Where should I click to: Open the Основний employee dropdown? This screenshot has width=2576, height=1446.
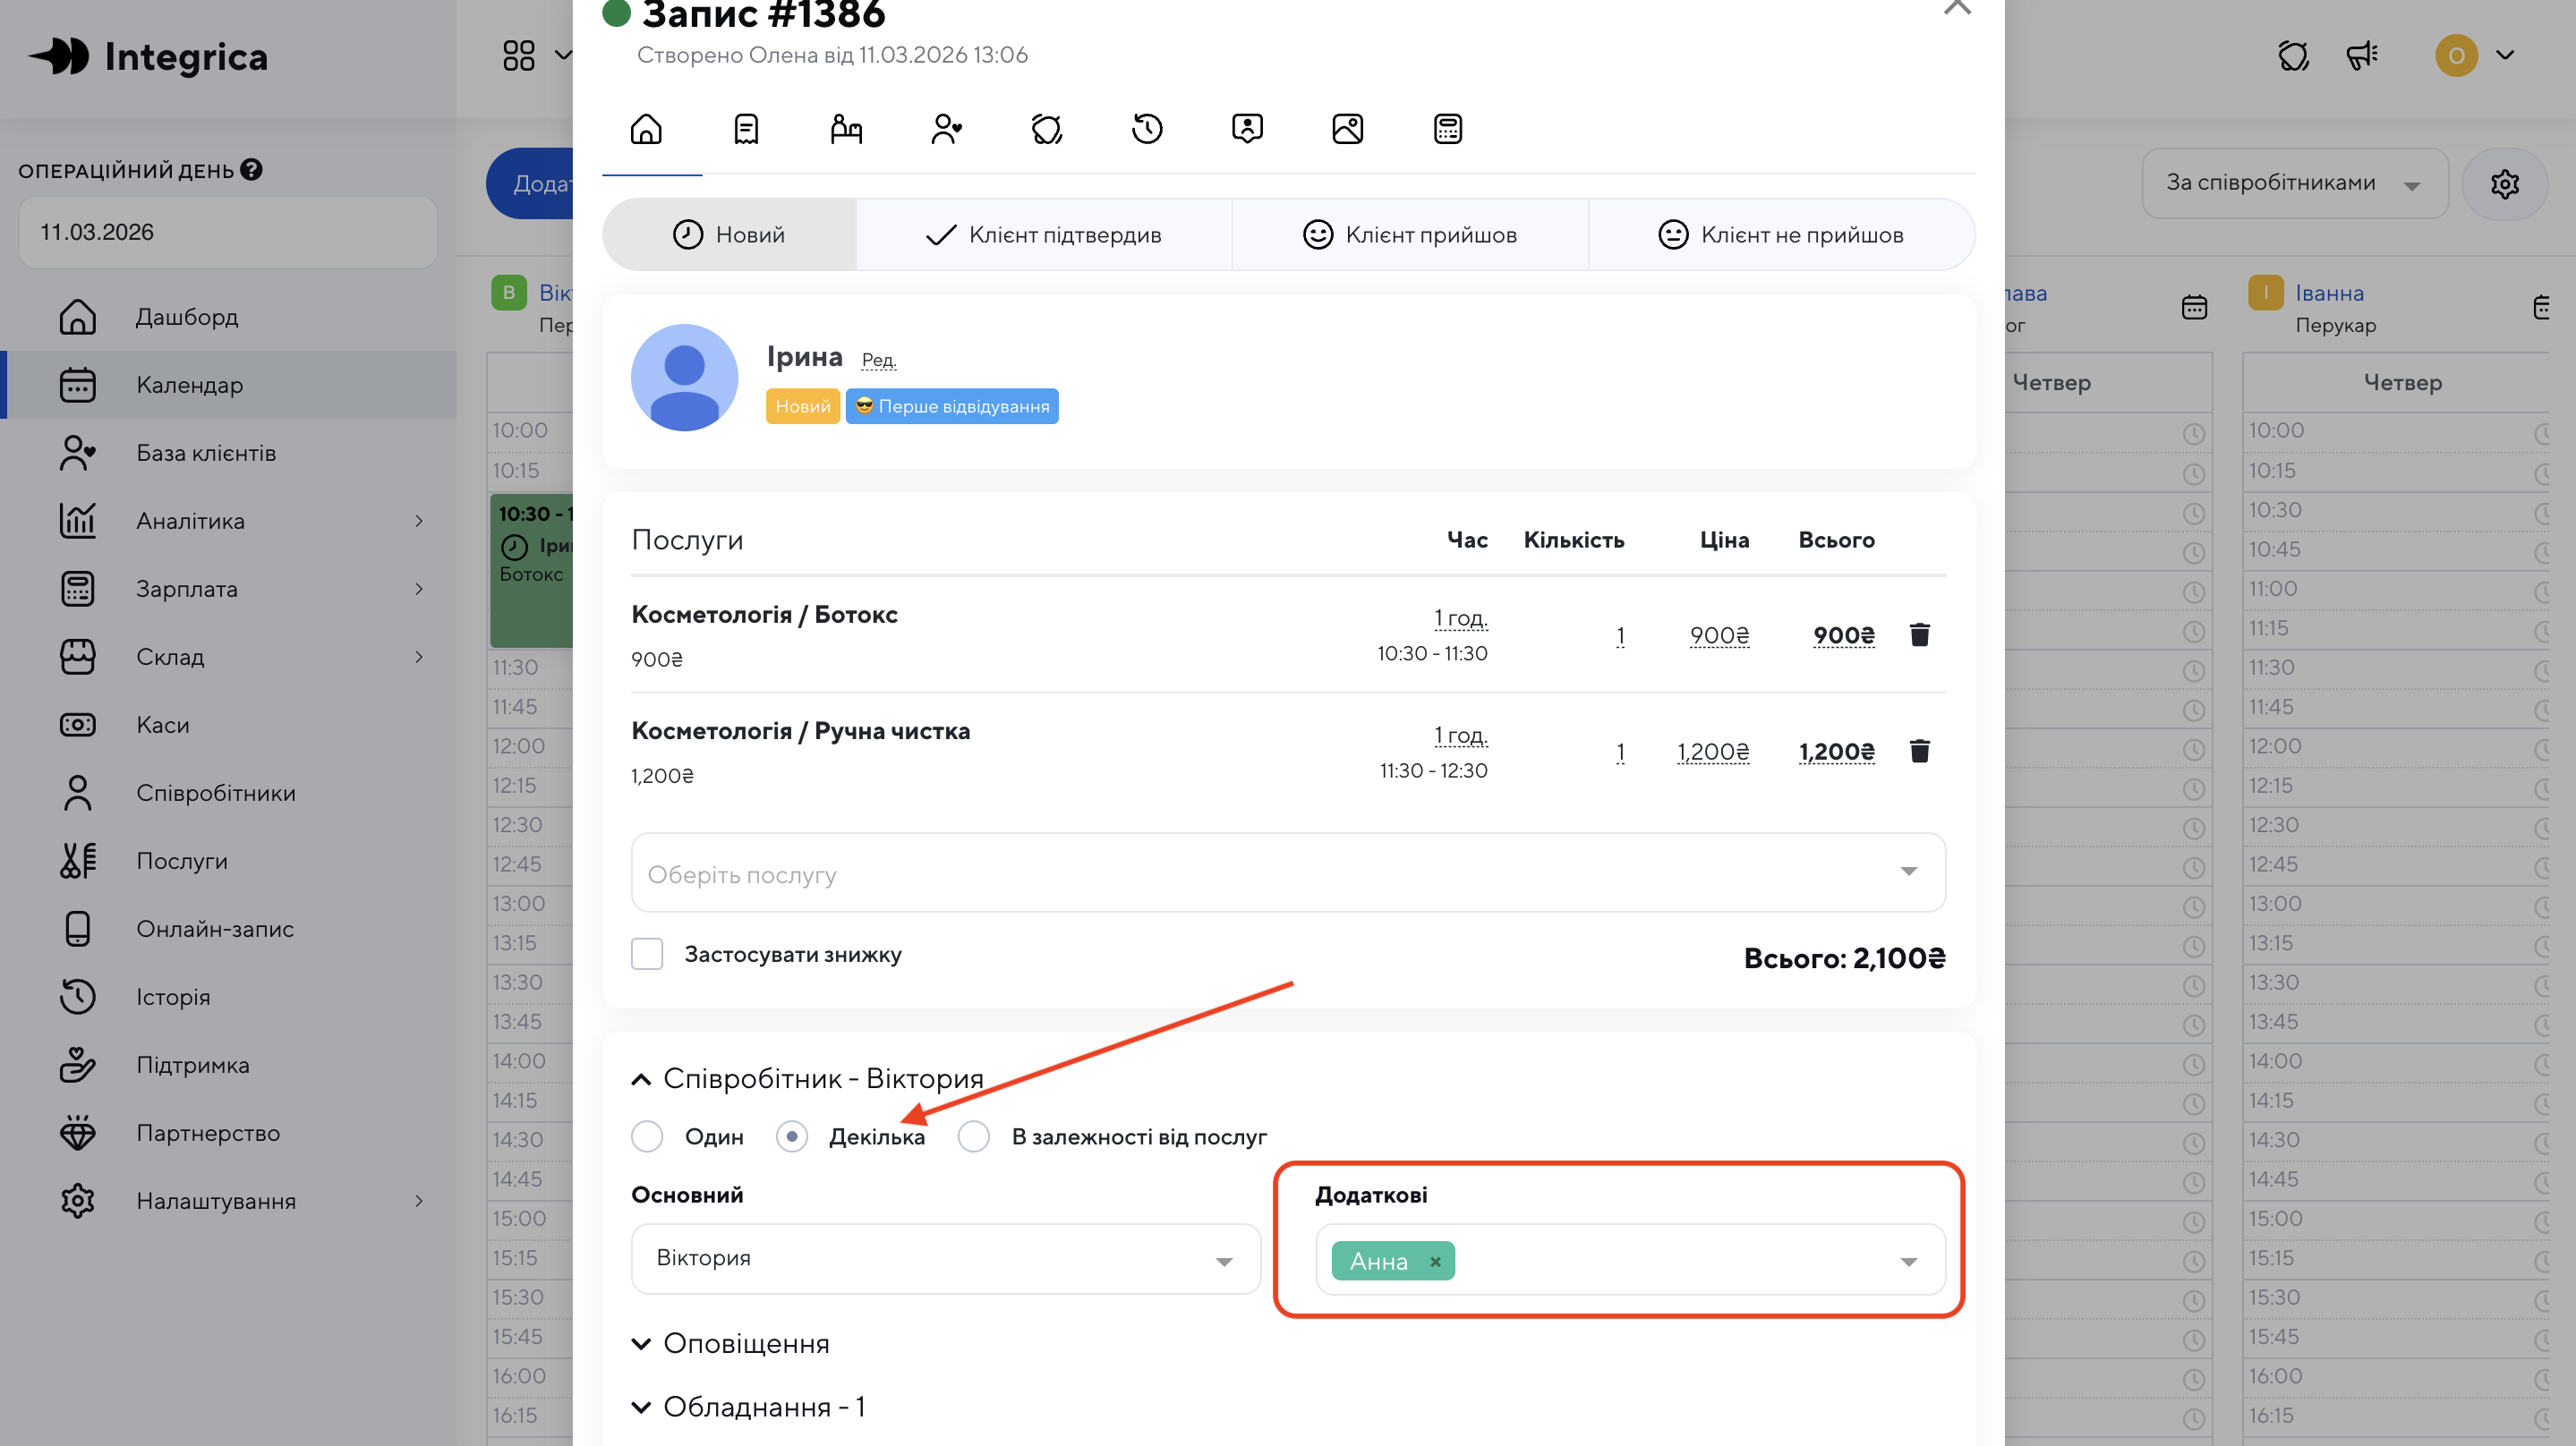(945, 1259)
